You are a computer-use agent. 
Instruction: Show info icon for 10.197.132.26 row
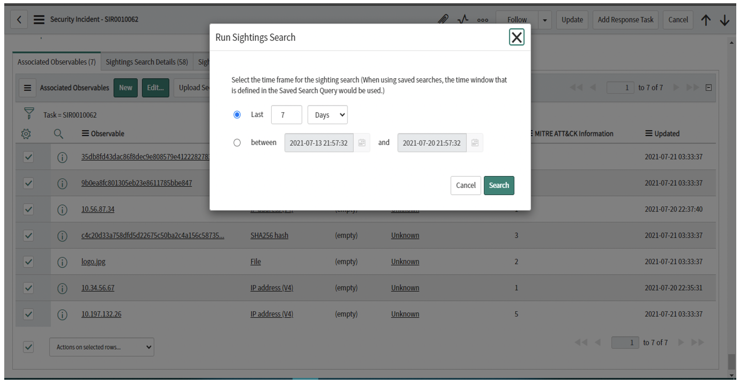coord(62,315)
